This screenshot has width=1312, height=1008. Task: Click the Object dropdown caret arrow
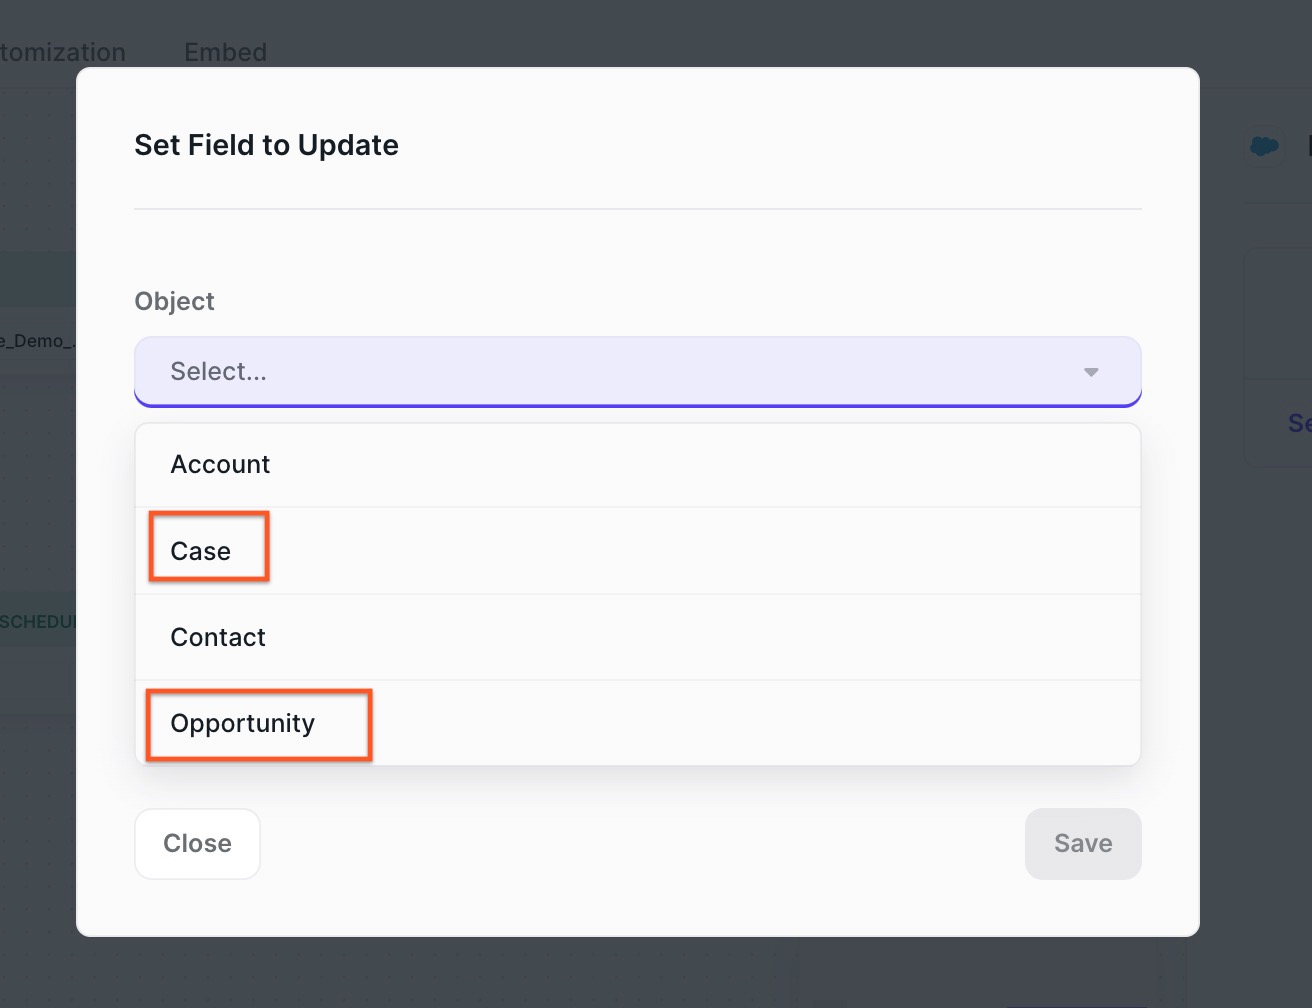pyautogui.click(x=1091, y=372)
